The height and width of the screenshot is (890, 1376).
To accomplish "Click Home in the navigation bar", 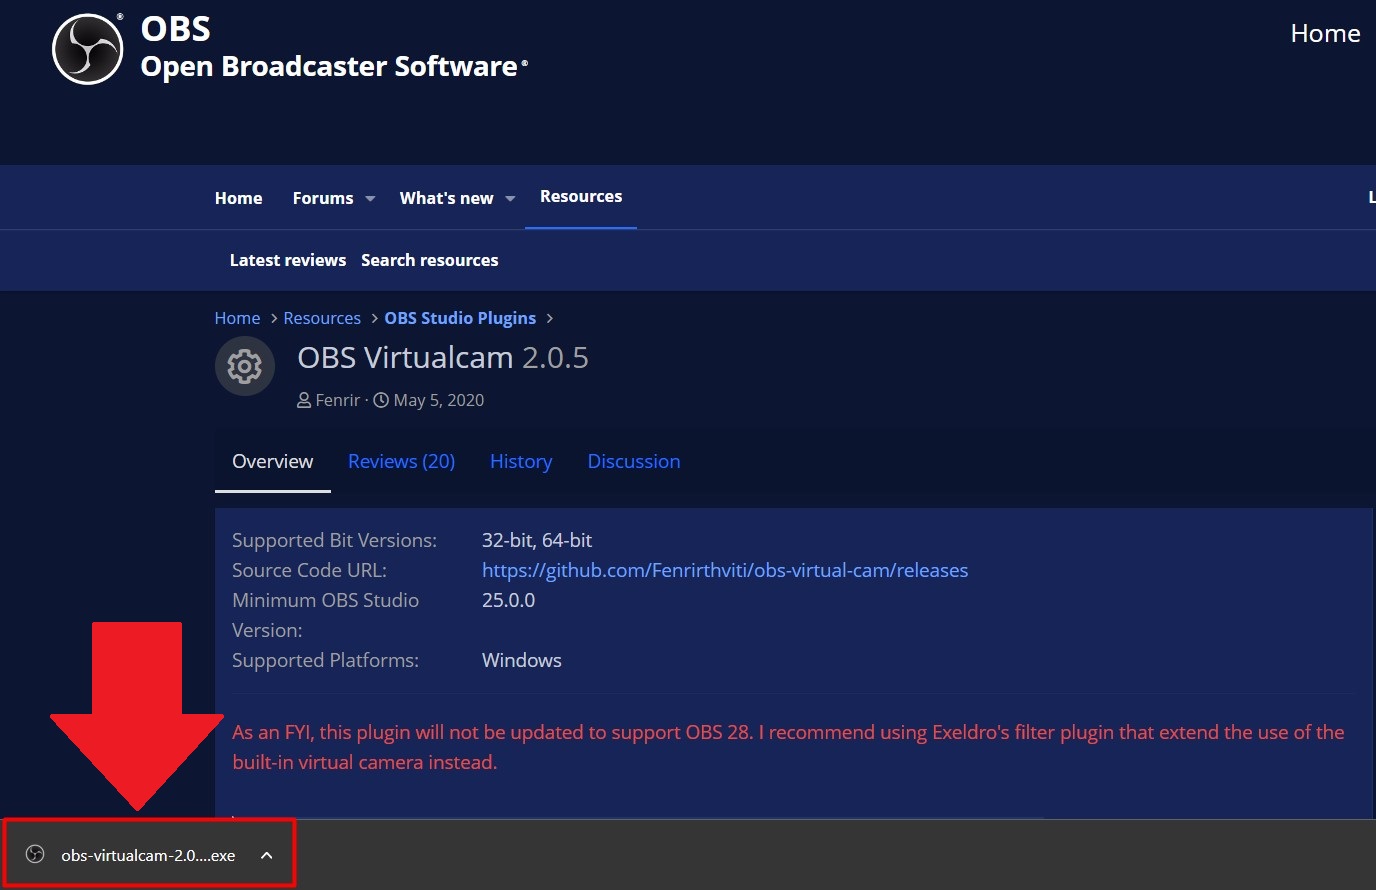I will [x=238, y=197].
